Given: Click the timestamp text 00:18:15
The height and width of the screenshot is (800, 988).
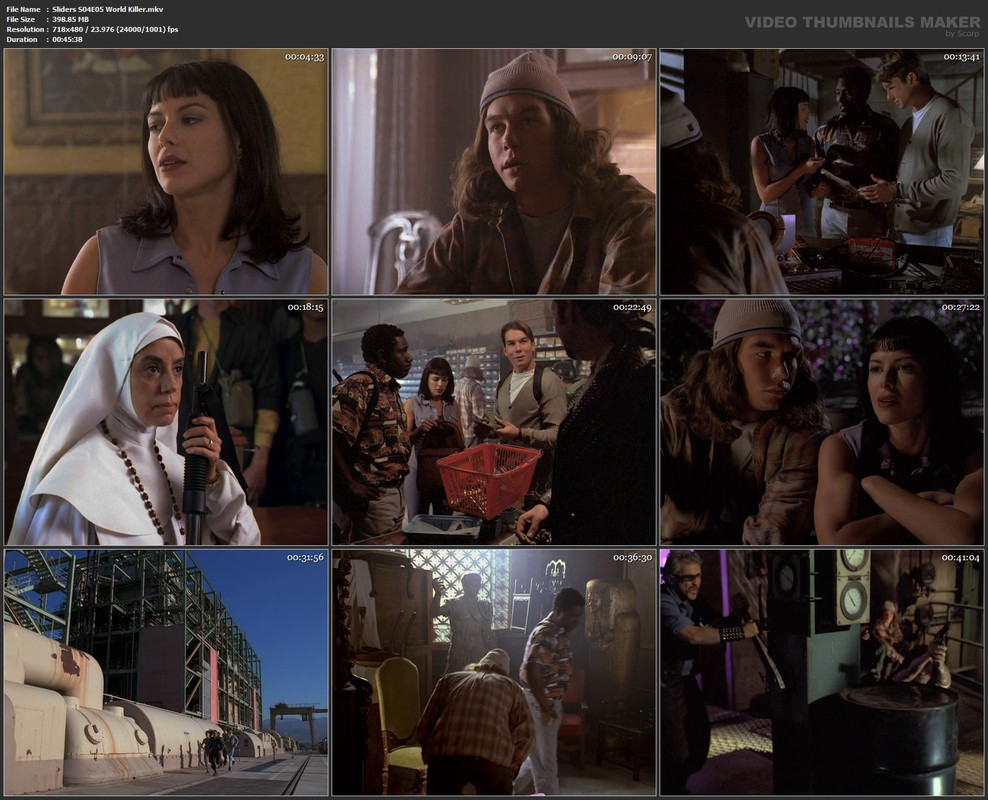Looking at the screenshot, I should pyautogui.click(x=306, y=307).
